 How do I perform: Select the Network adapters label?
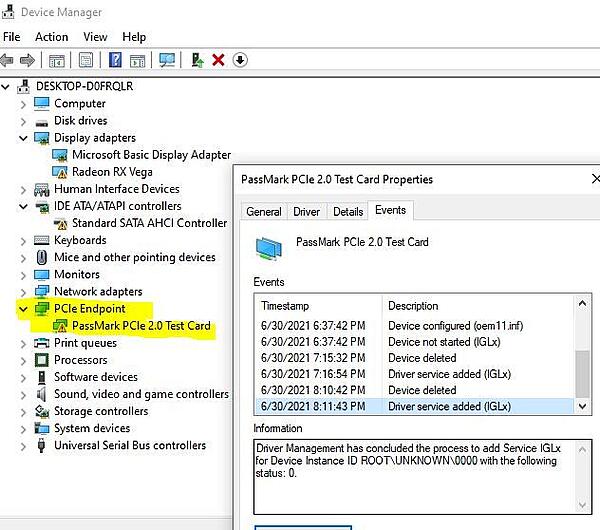point(98,292)
